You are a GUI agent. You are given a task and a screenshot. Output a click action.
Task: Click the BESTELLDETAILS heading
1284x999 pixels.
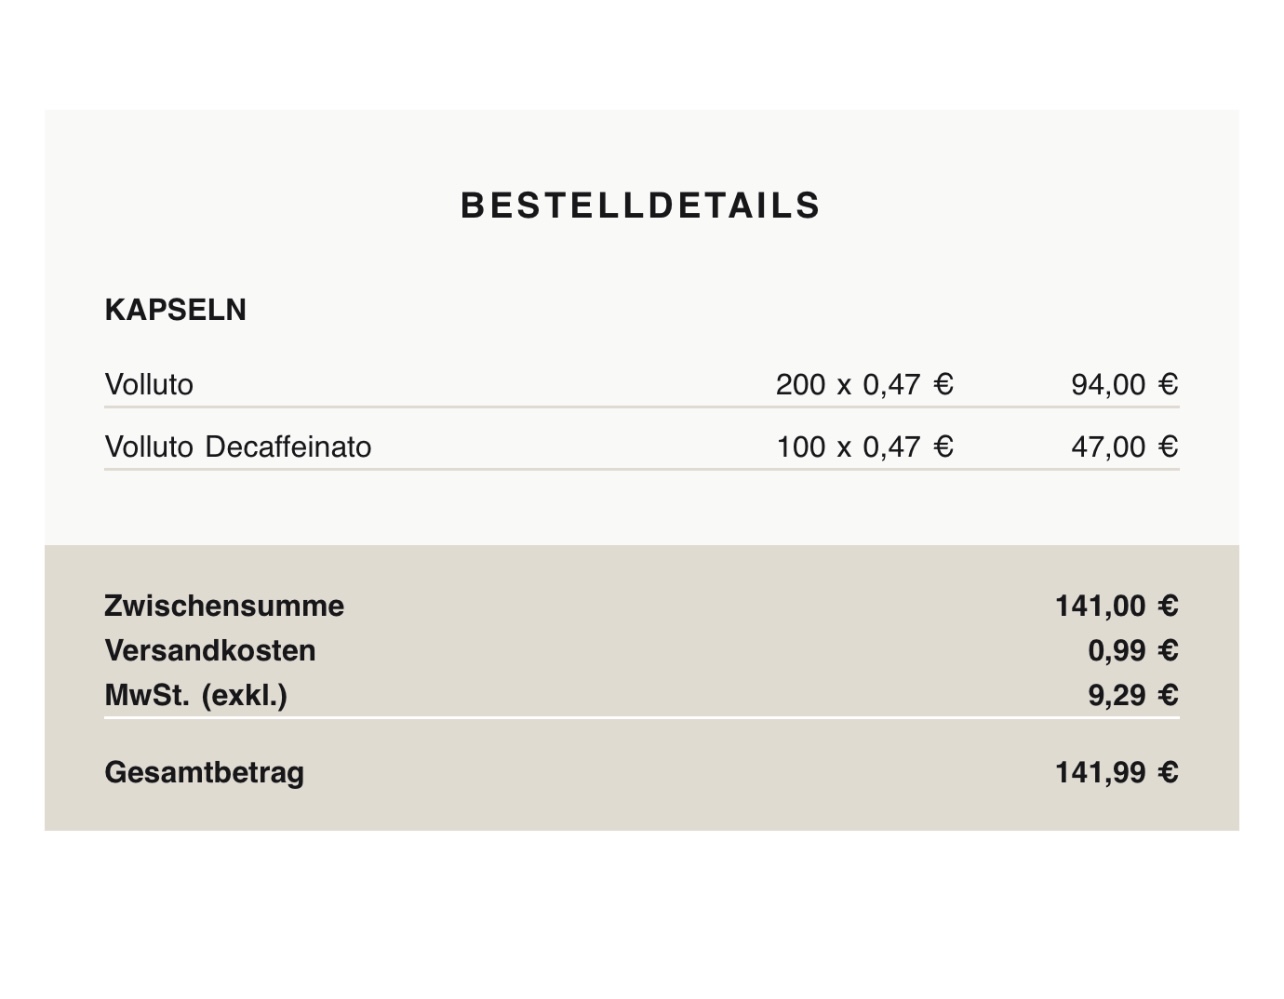(640, 205)
